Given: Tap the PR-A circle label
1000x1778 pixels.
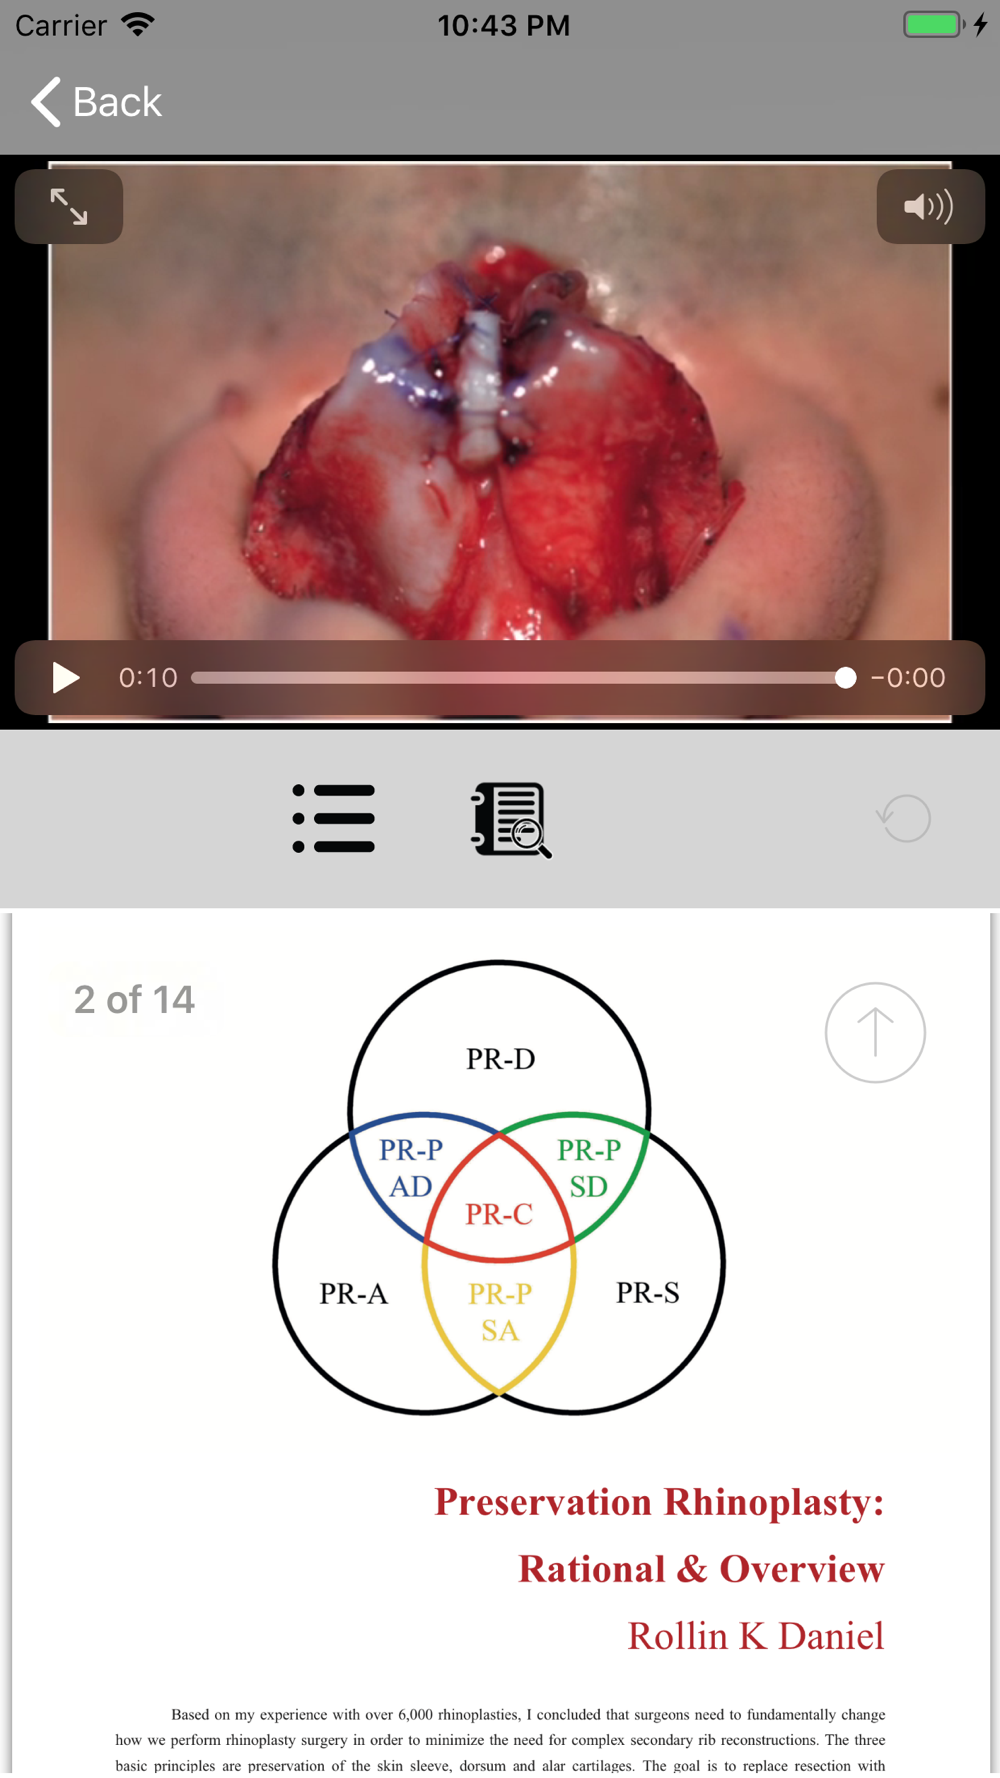Looking at the screenshot, I should [353, 1294].
